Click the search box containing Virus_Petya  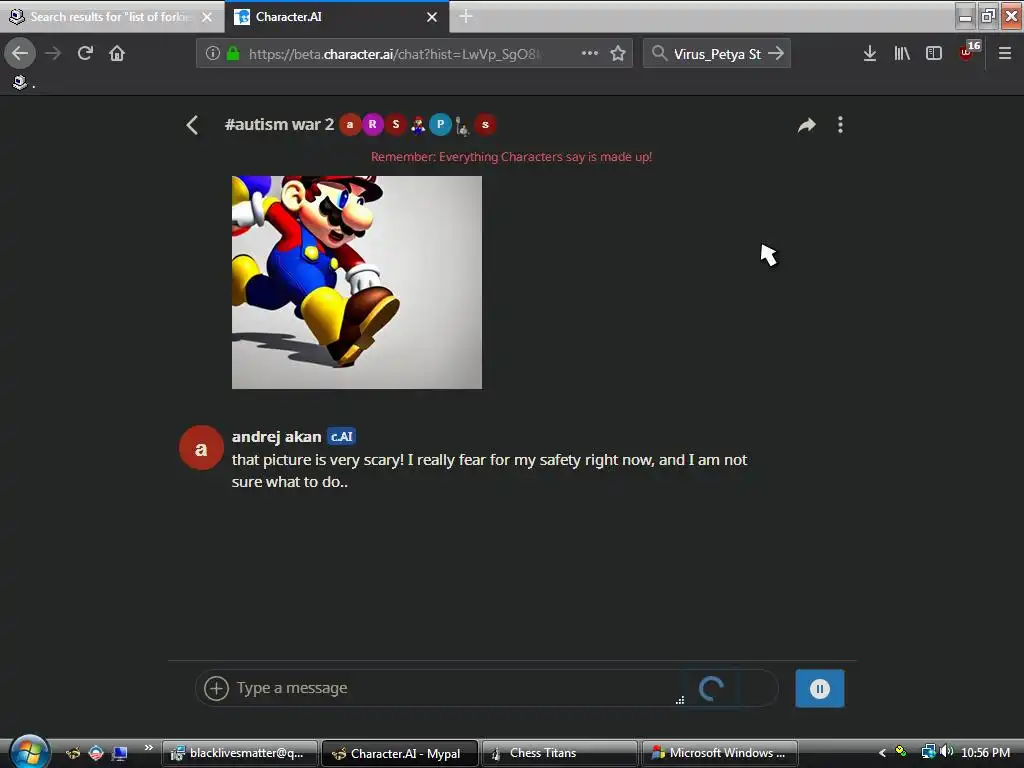pyautogui.click(x=717, y=54)
